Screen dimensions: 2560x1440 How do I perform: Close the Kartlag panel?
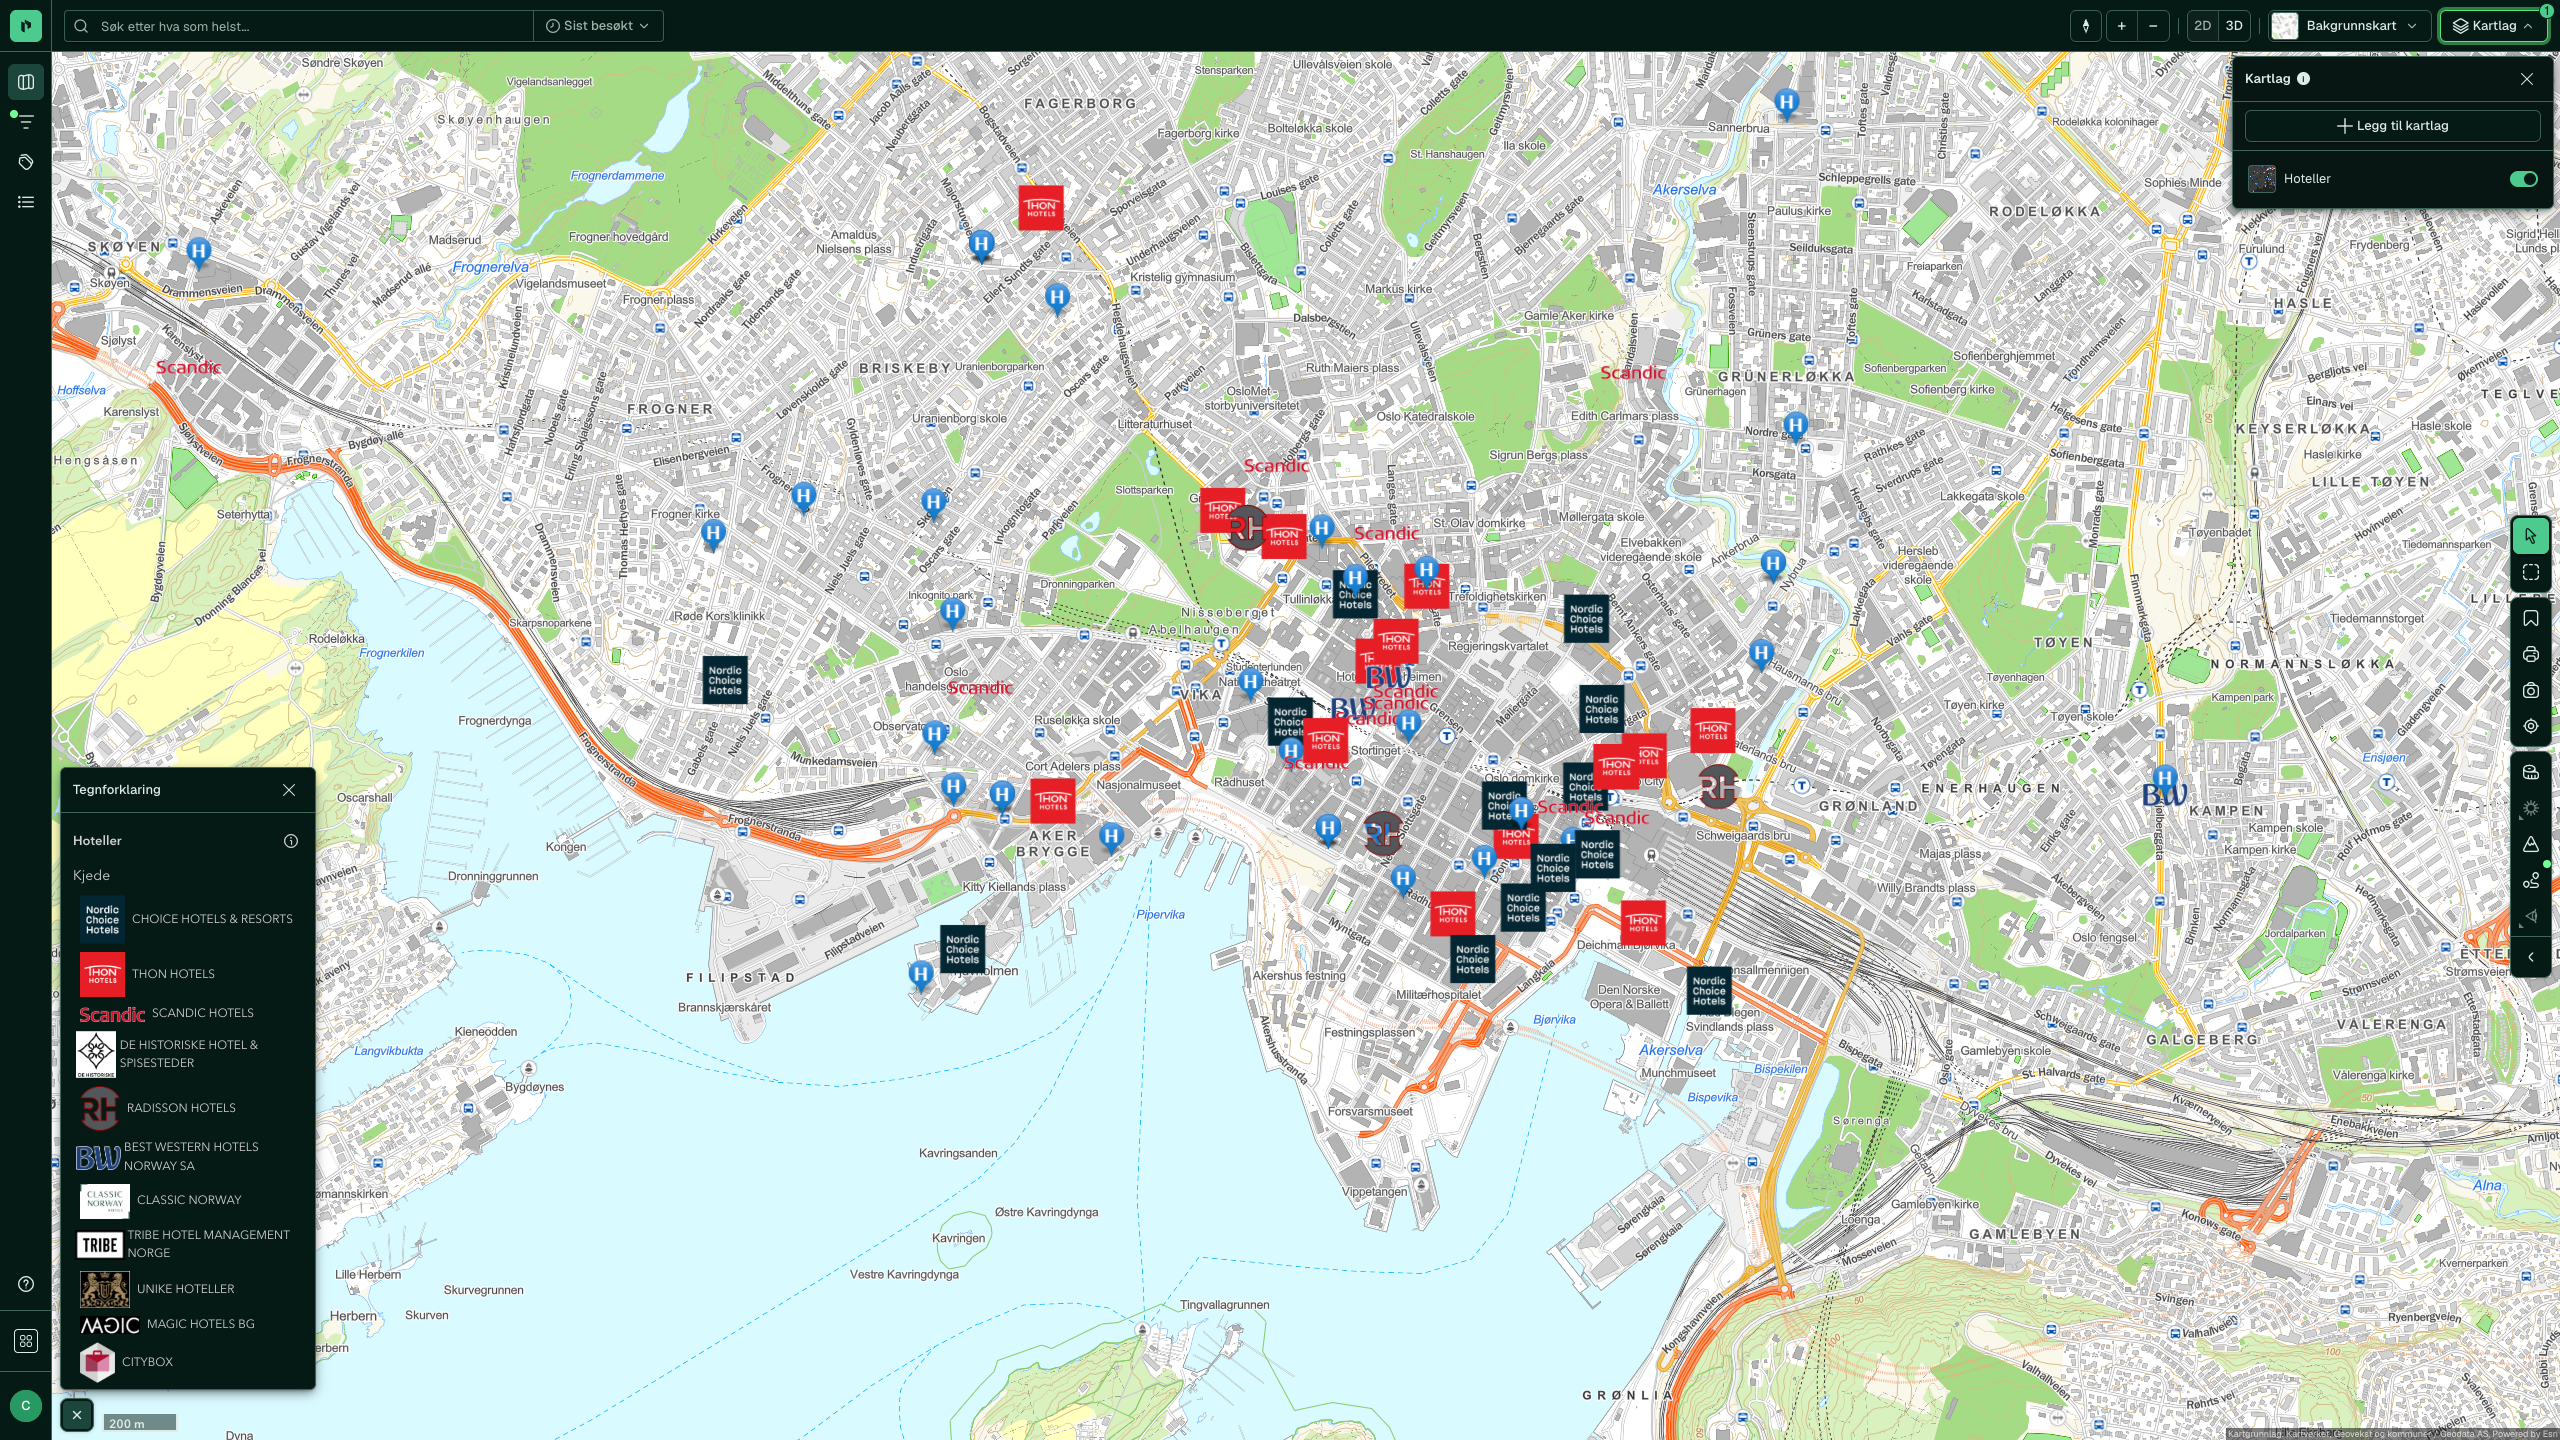[x=2527, y=79]
